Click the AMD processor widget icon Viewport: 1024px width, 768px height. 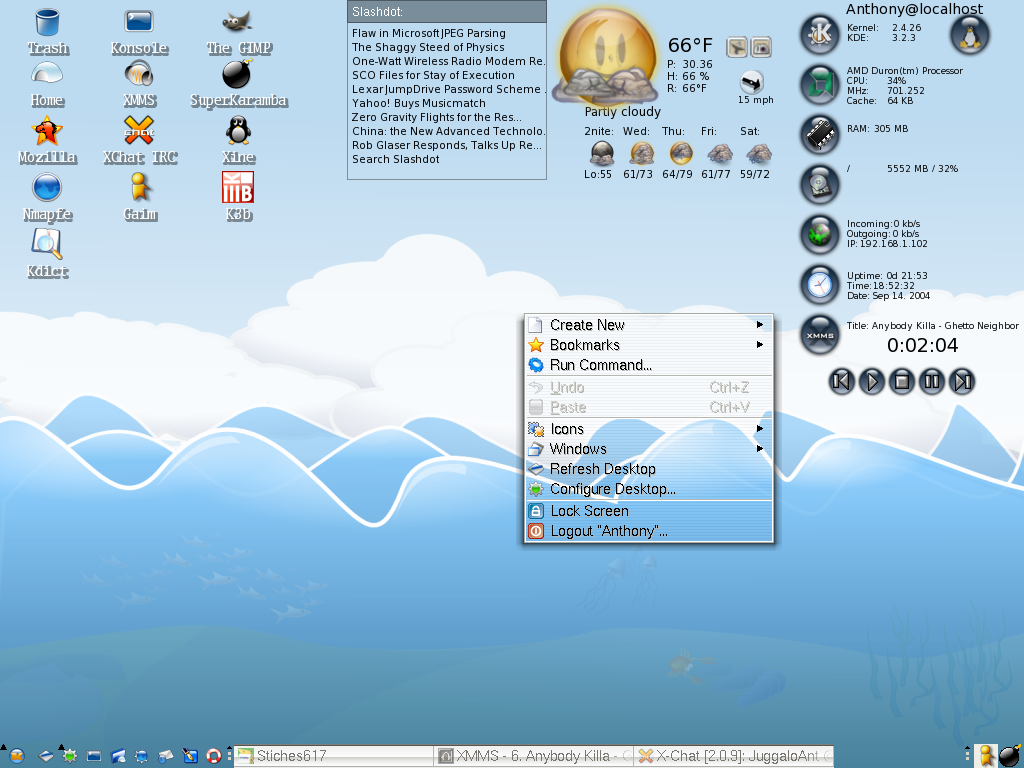pyautogui.click(x=820, y=85)
